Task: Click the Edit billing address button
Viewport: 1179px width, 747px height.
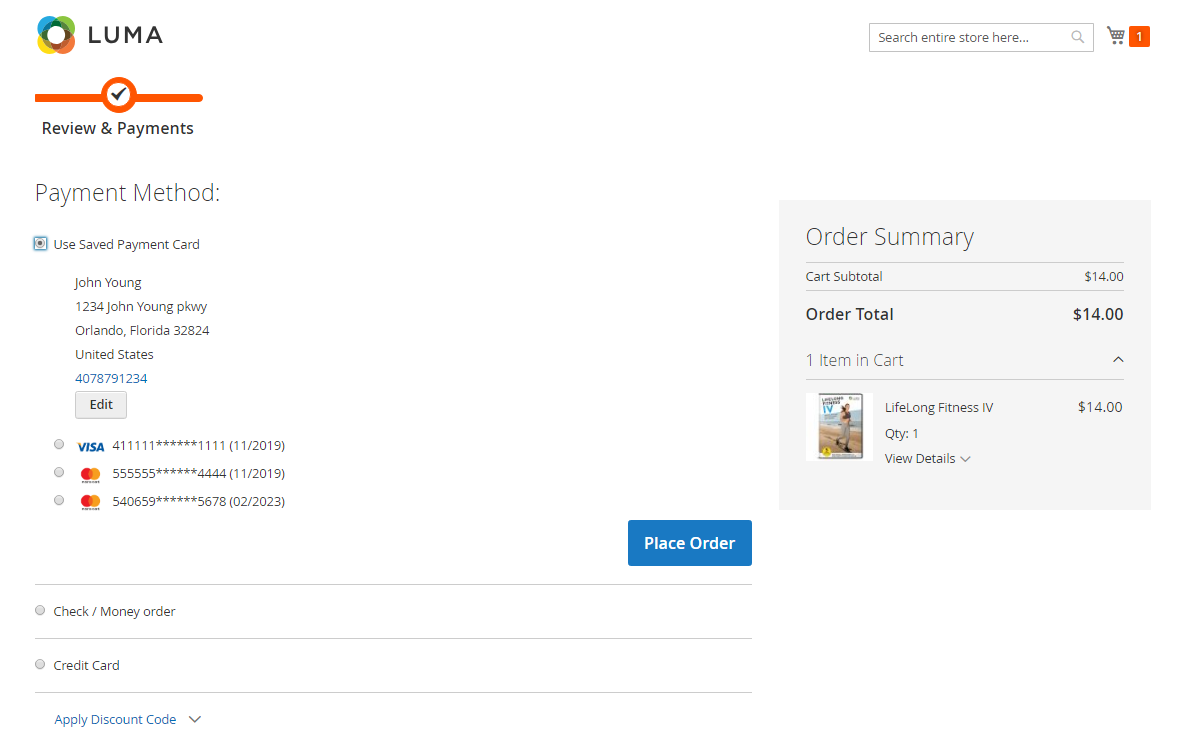Action: 101,405
